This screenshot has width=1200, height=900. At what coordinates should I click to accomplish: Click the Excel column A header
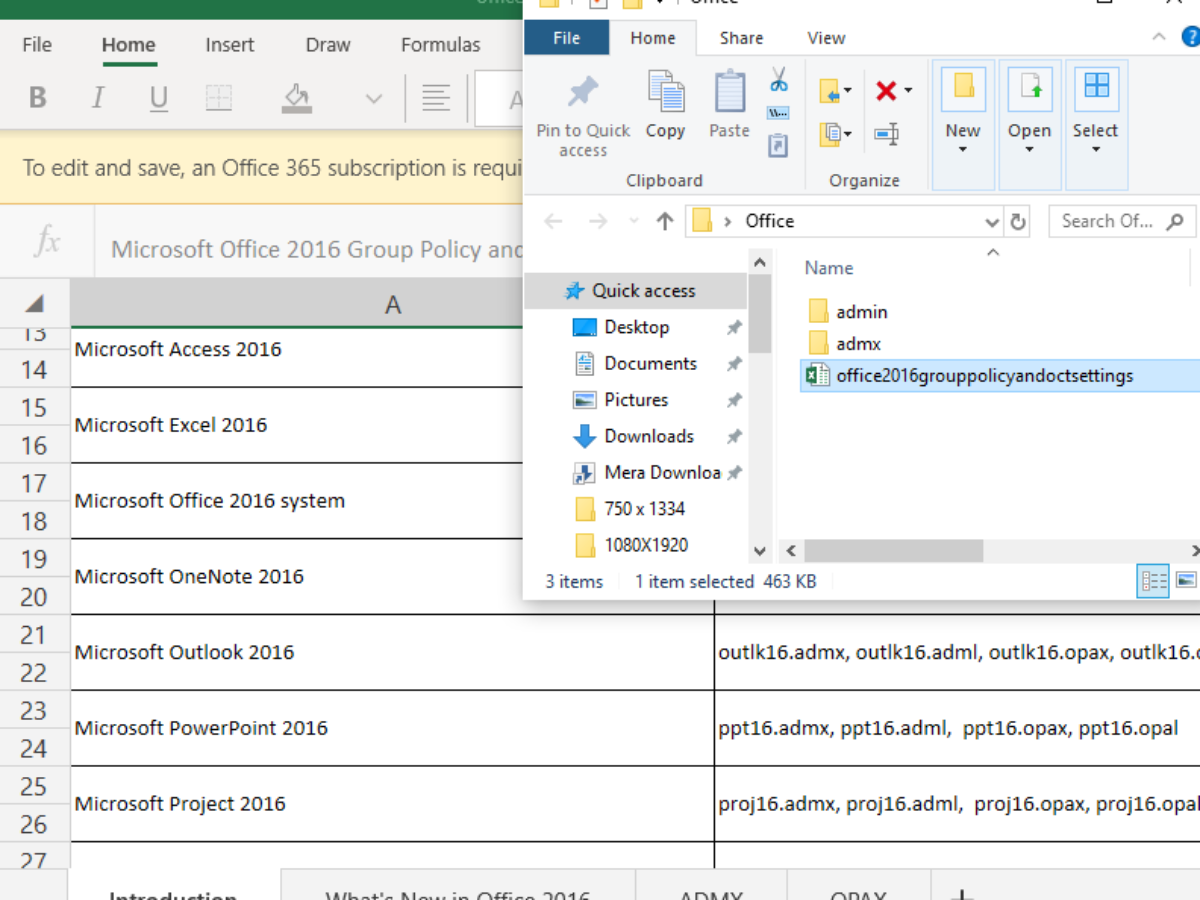392,304
